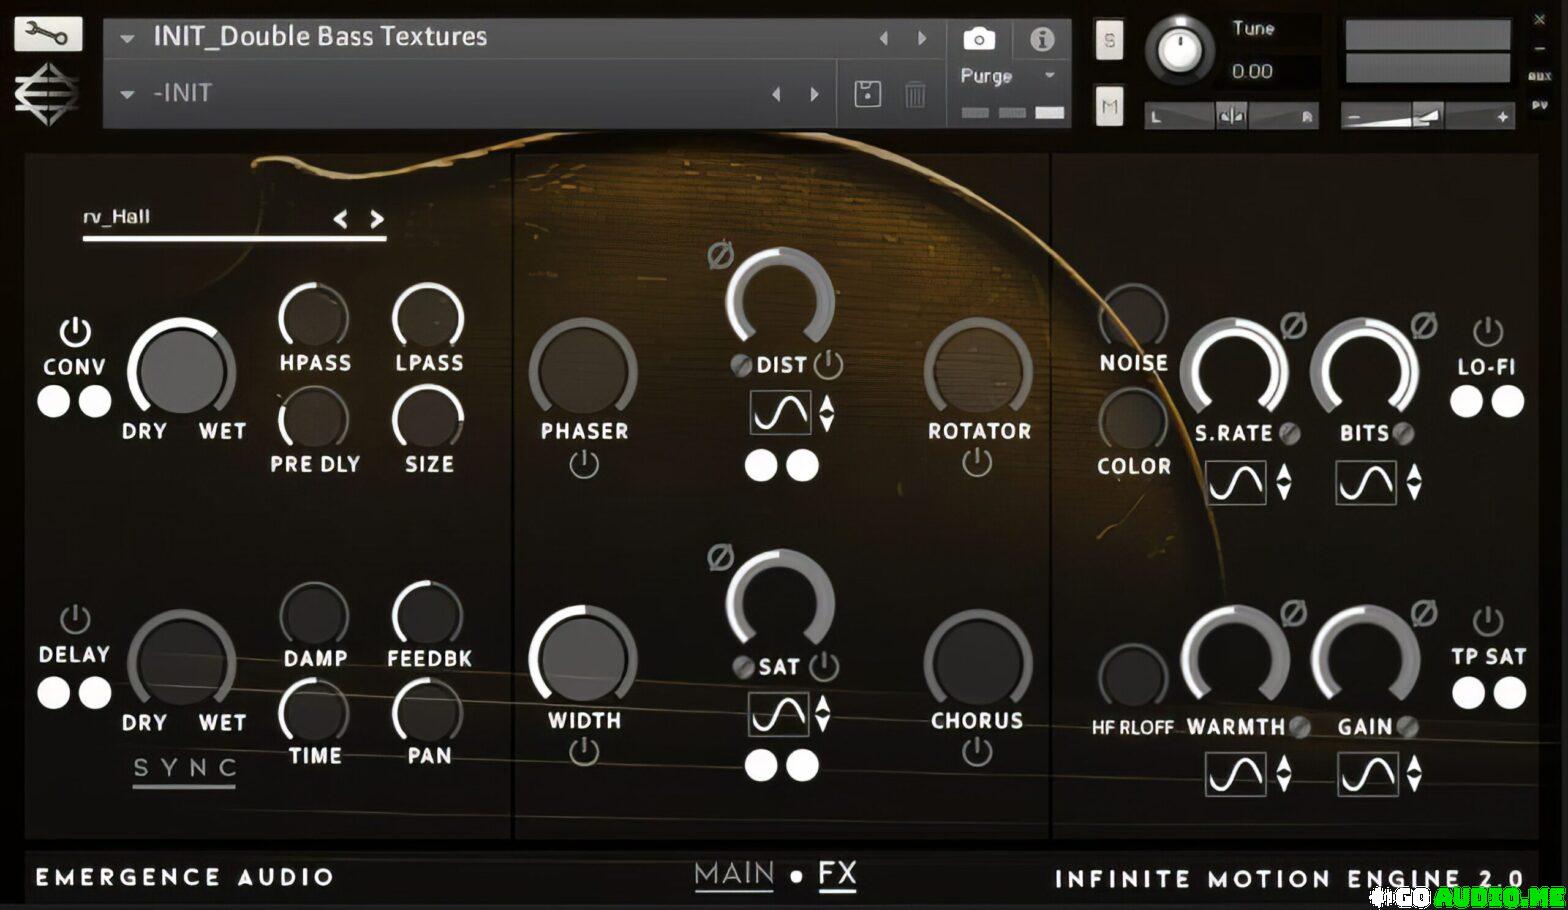This screenshot has height=910, width=1568.
Task: Toggle the CONV power button
Action: click(75, 331)
